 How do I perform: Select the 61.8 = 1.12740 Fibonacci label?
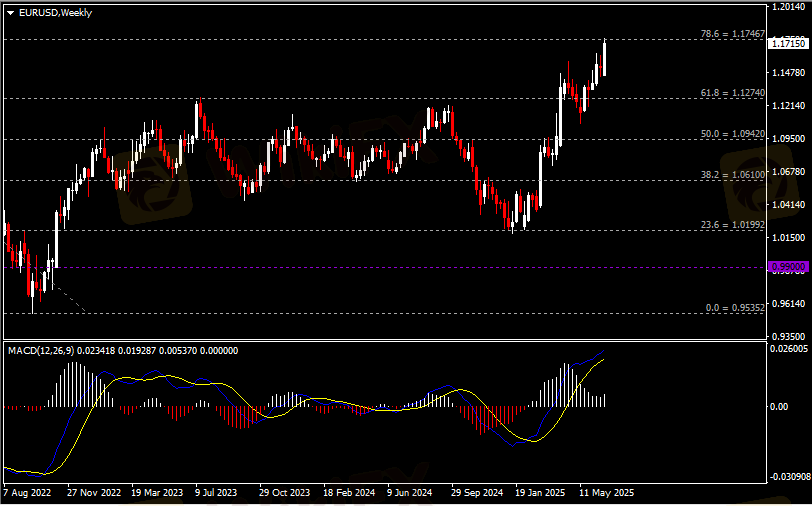coord(732,92)
